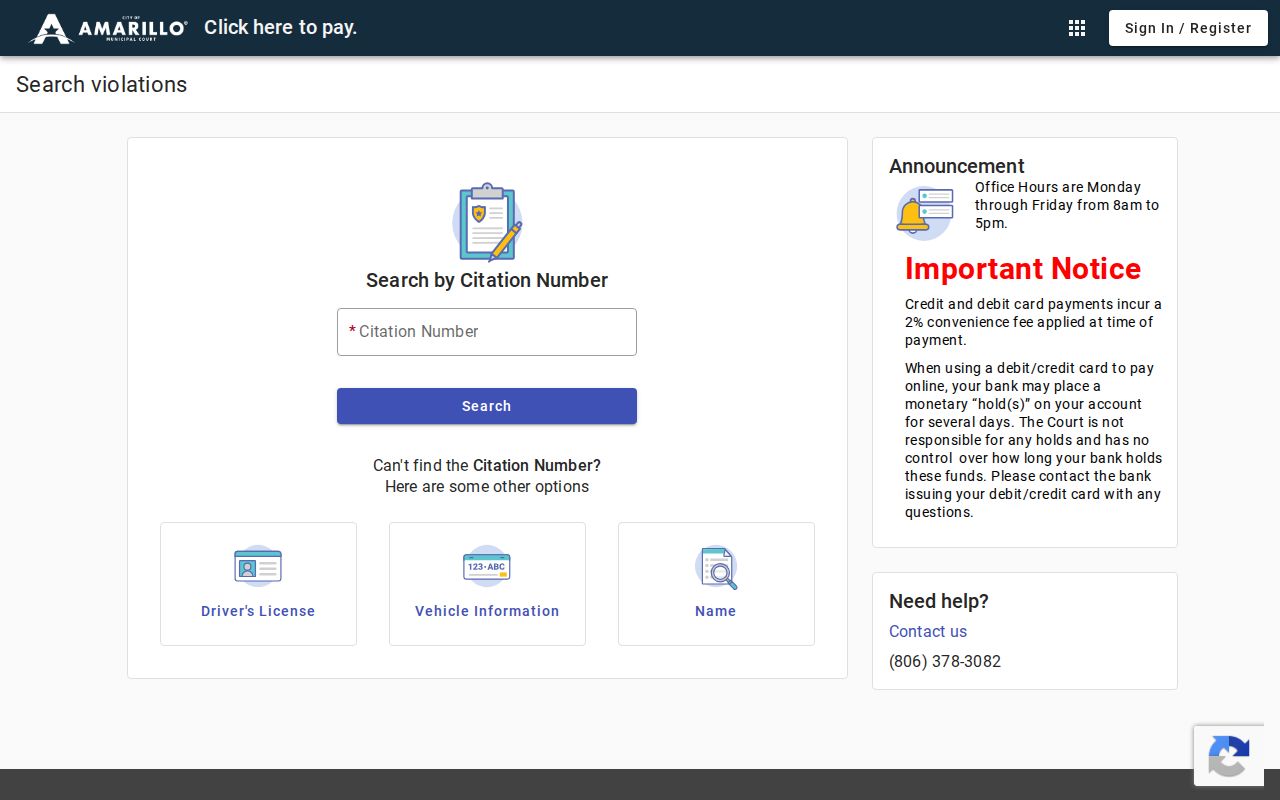Click the 'Search violations' page title
The height and width of the screenshot is (800, 1280).
(x=101, y=84)
